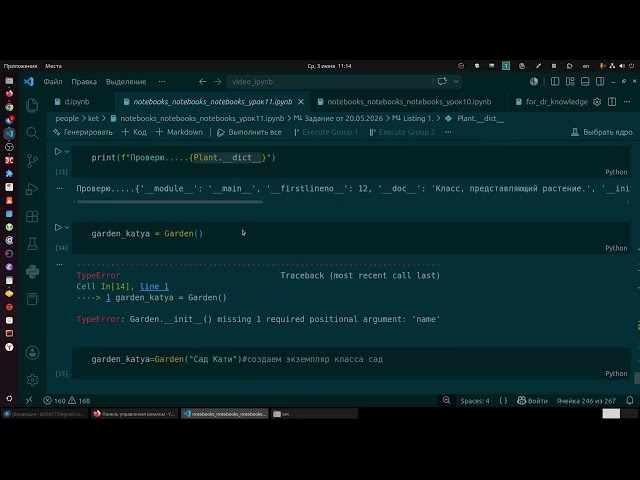Open the Run and Debug view

tap(32, 189)
